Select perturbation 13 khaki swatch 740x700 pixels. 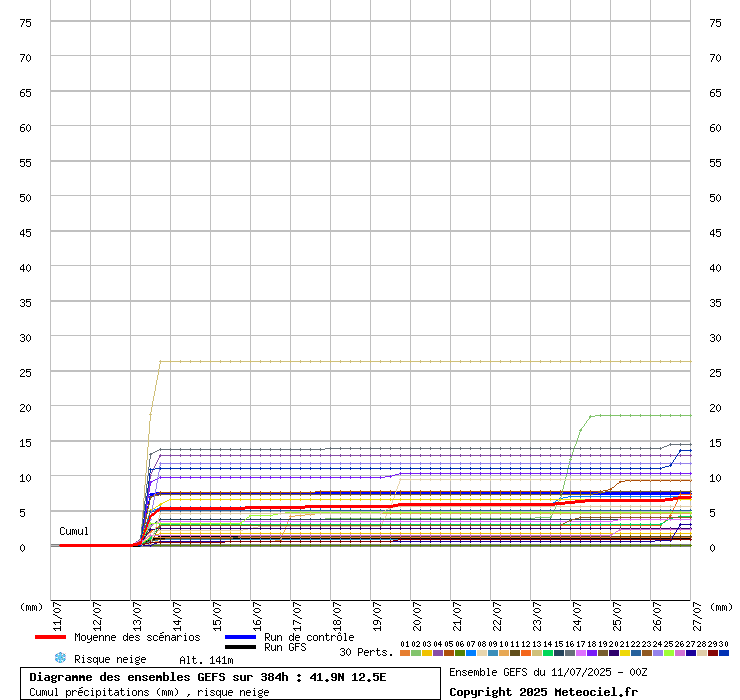click(537, 653)
